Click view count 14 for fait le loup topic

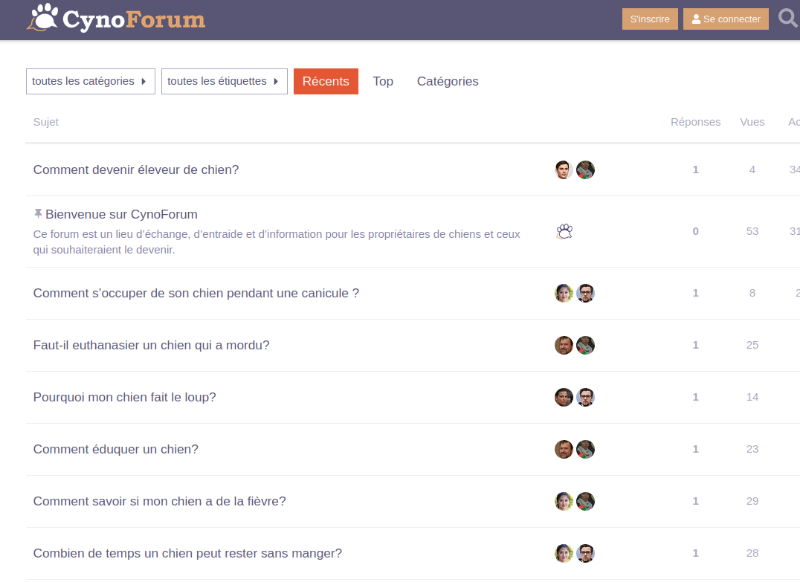[x=752, y=397]
